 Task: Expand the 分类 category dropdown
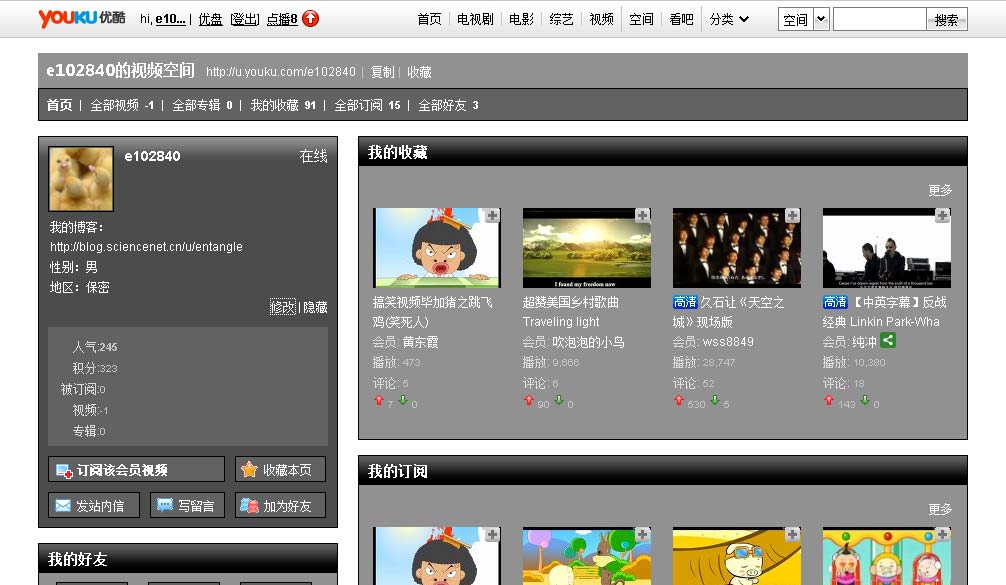tap(723, 18)
